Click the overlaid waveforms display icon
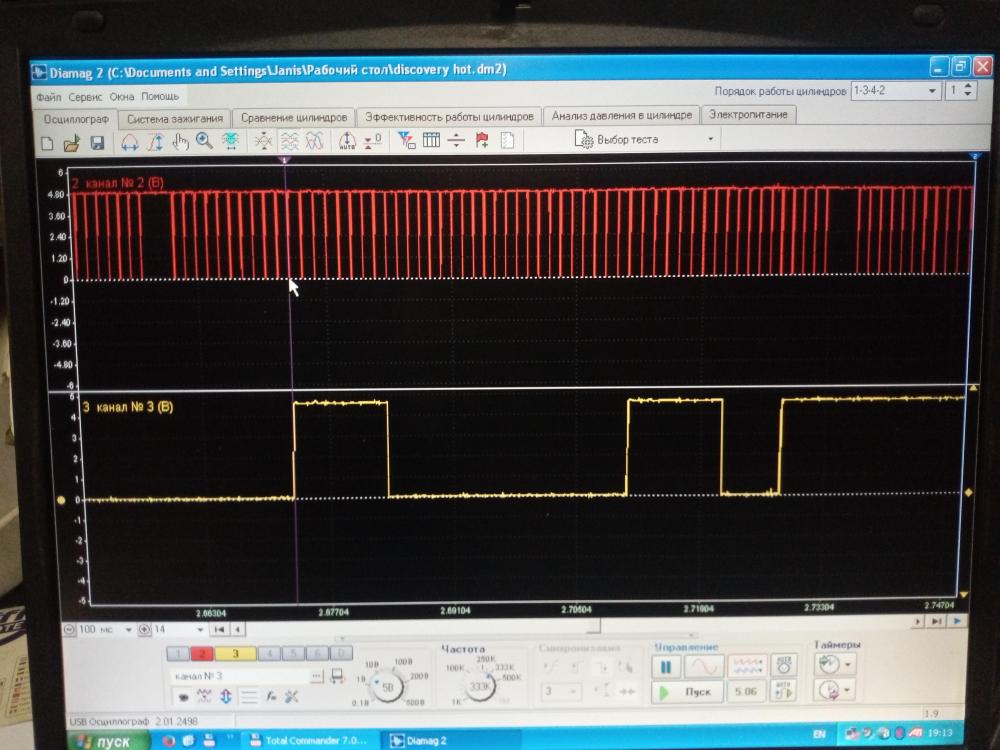 [x=314, y=140]
